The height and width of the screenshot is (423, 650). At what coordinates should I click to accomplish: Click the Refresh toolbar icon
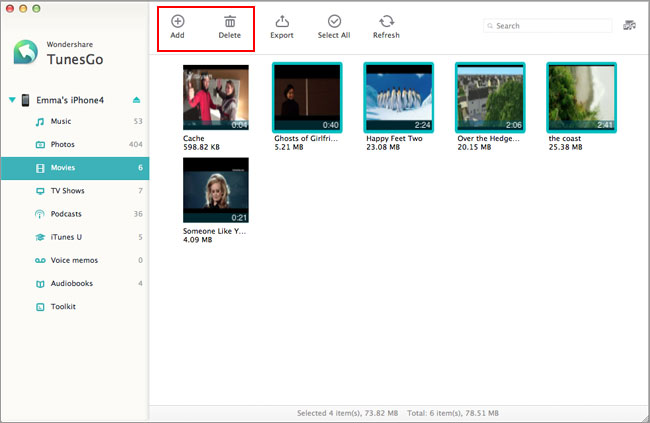(386, 21)
